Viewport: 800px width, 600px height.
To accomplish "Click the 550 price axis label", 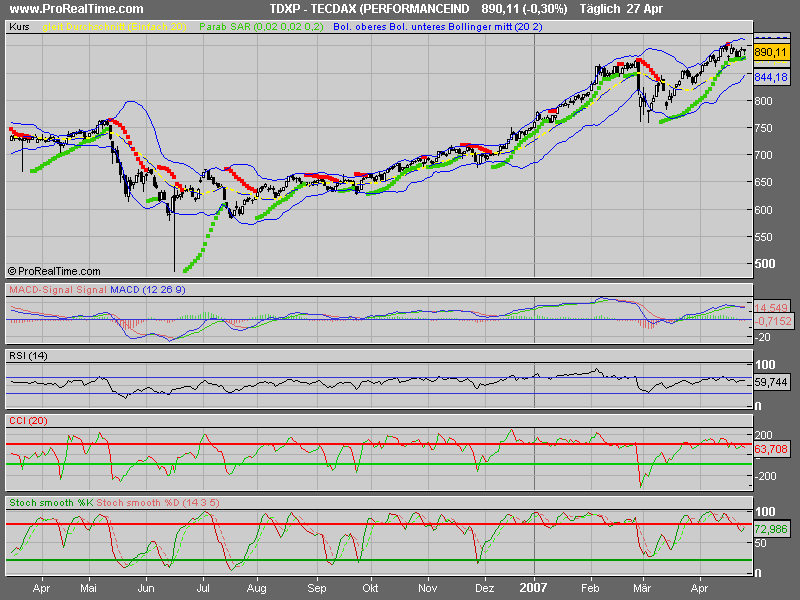I will click(x=763, y=237).
